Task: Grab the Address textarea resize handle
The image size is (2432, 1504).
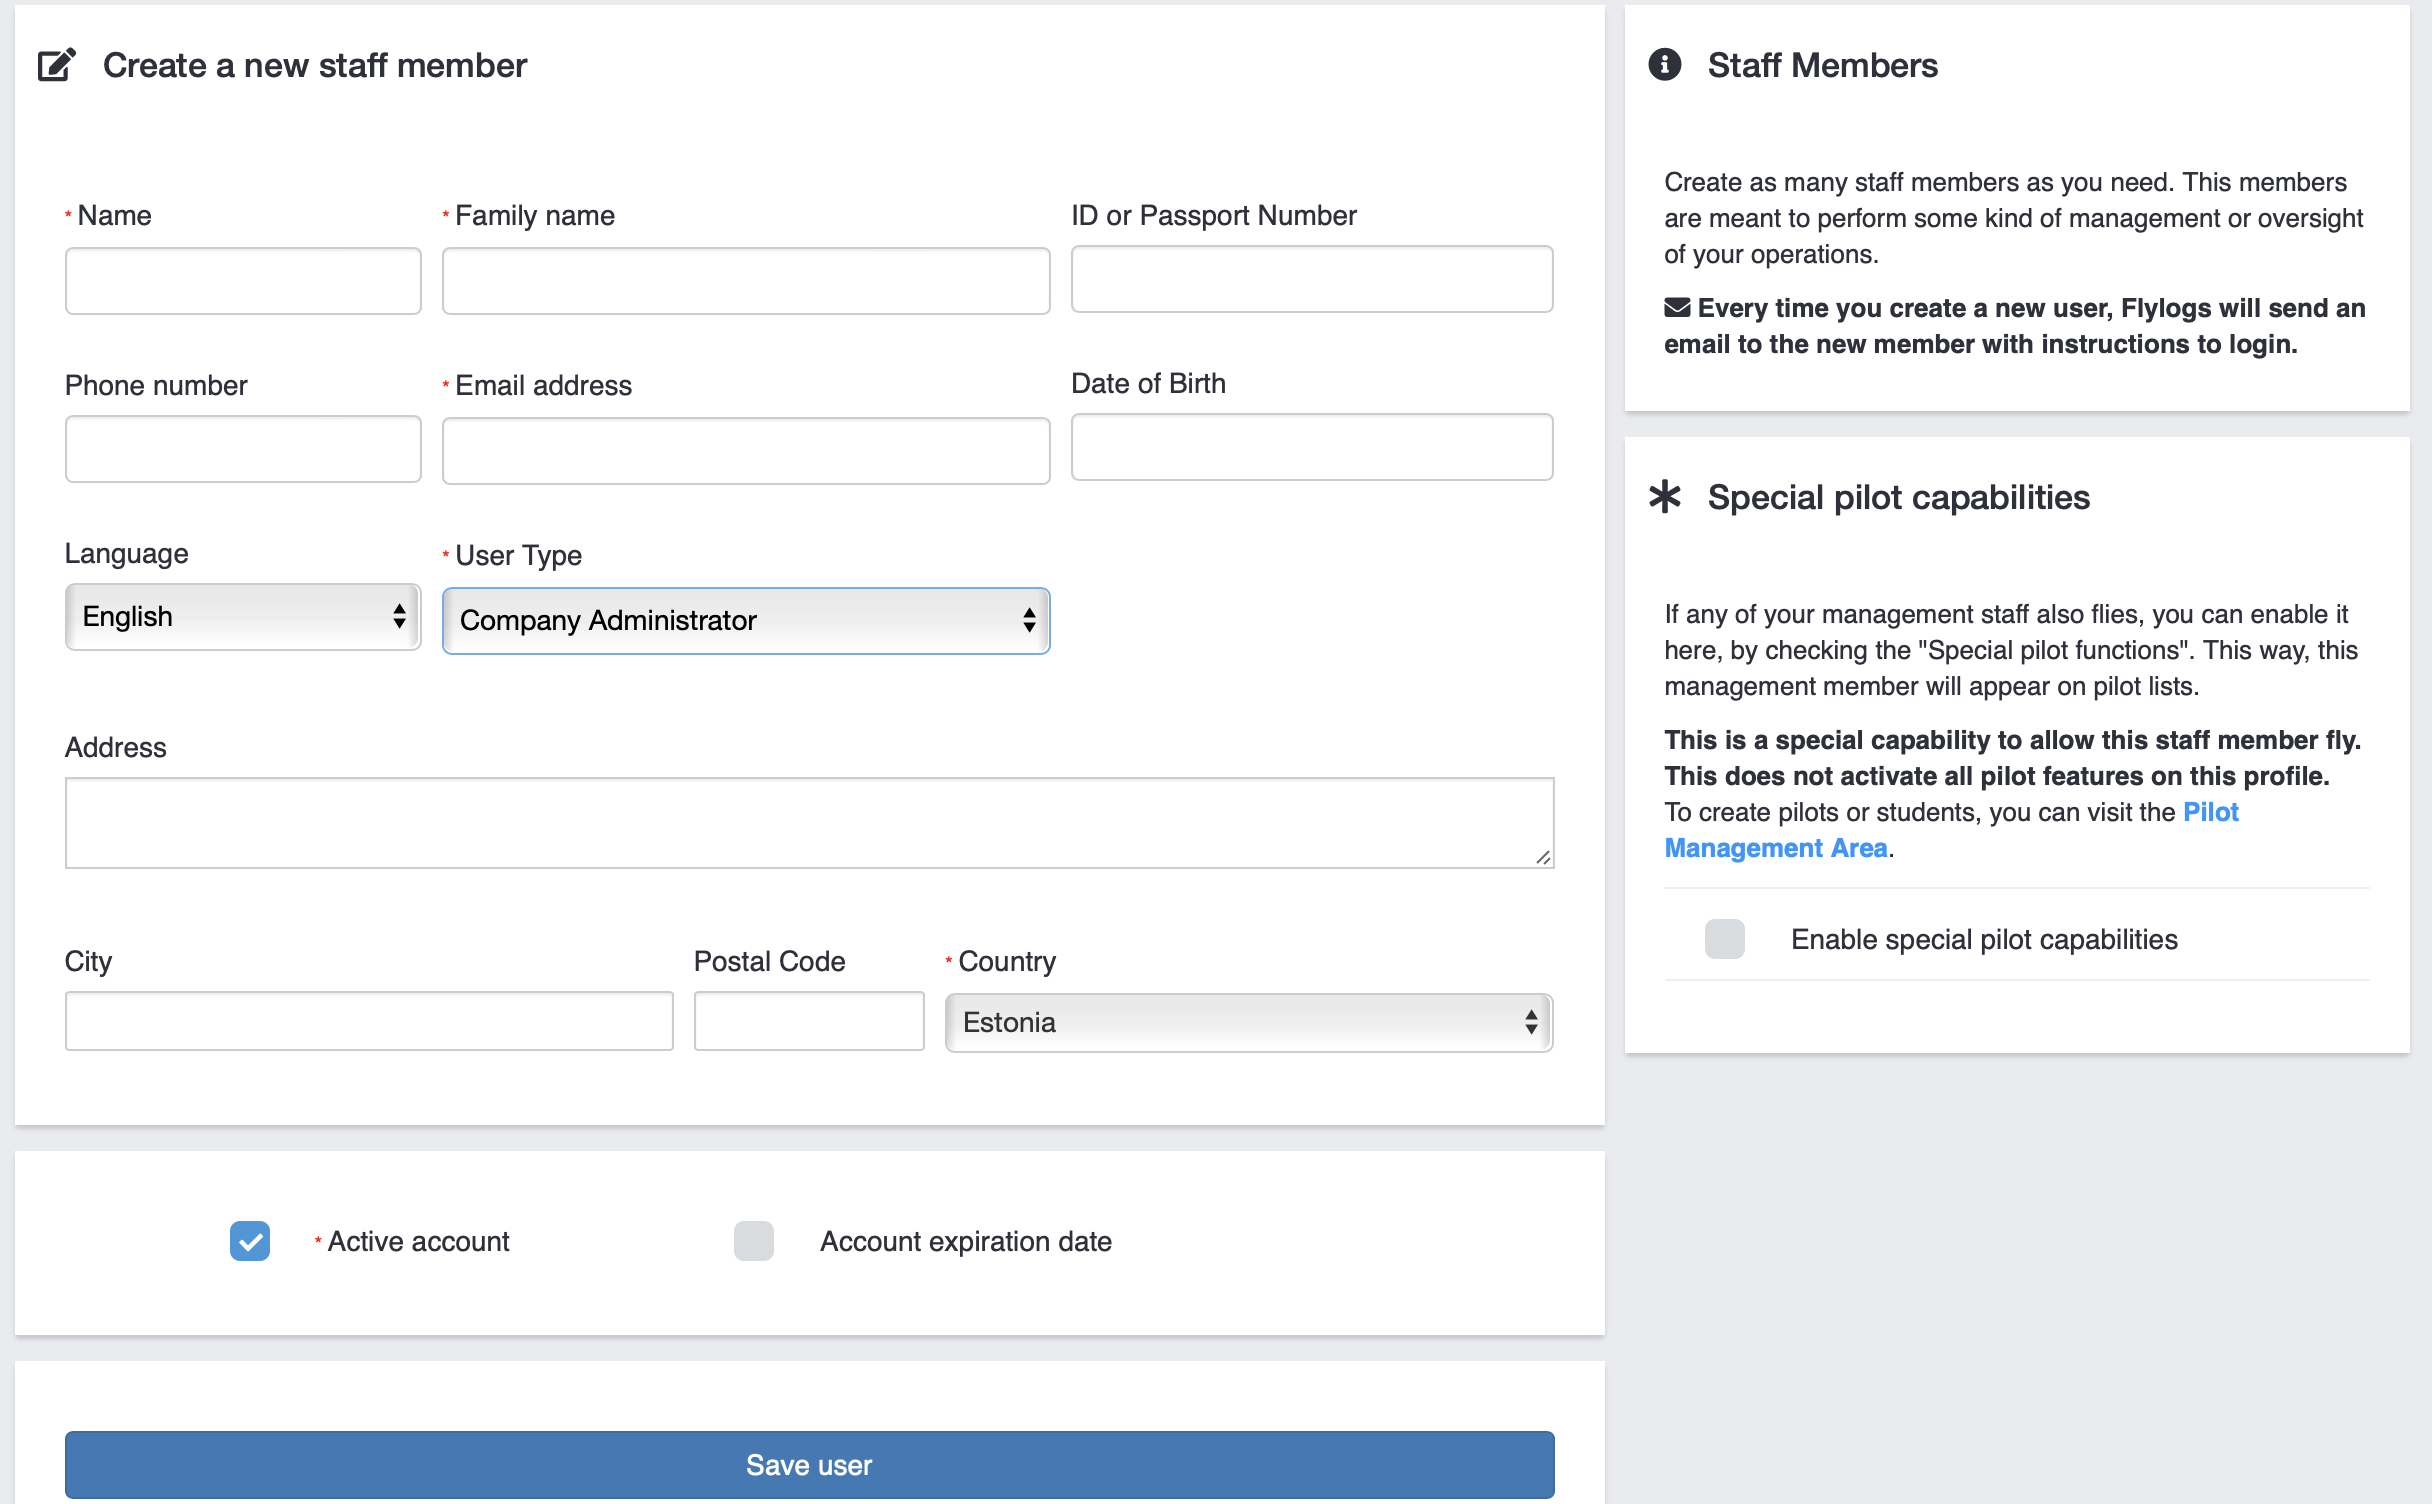Action: (x=1543, y=858)
